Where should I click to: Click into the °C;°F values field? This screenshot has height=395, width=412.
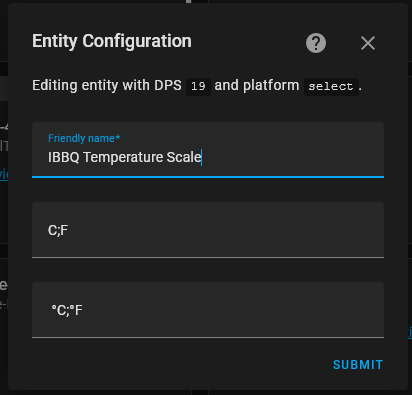pos(208,310)
